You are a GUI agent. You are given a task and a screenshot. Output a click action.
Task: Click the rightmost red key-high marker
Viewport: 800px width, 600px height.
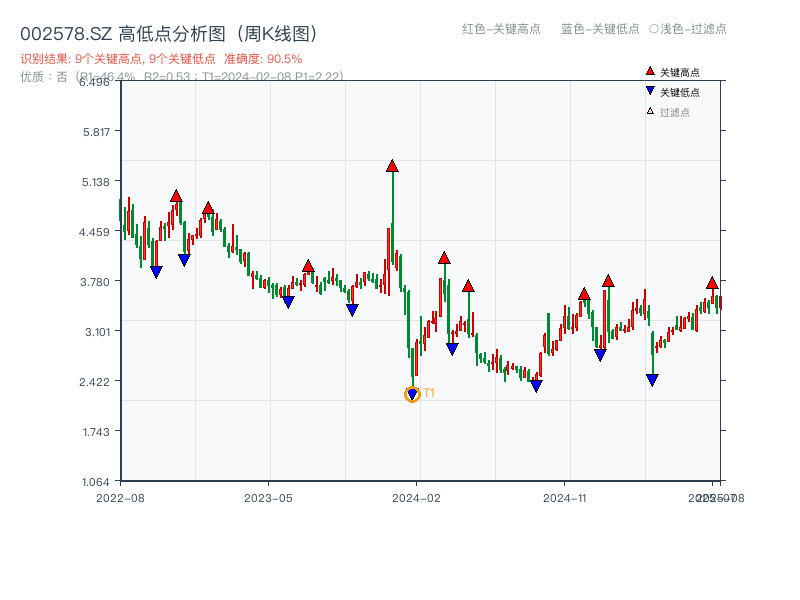tap(712, 283)
